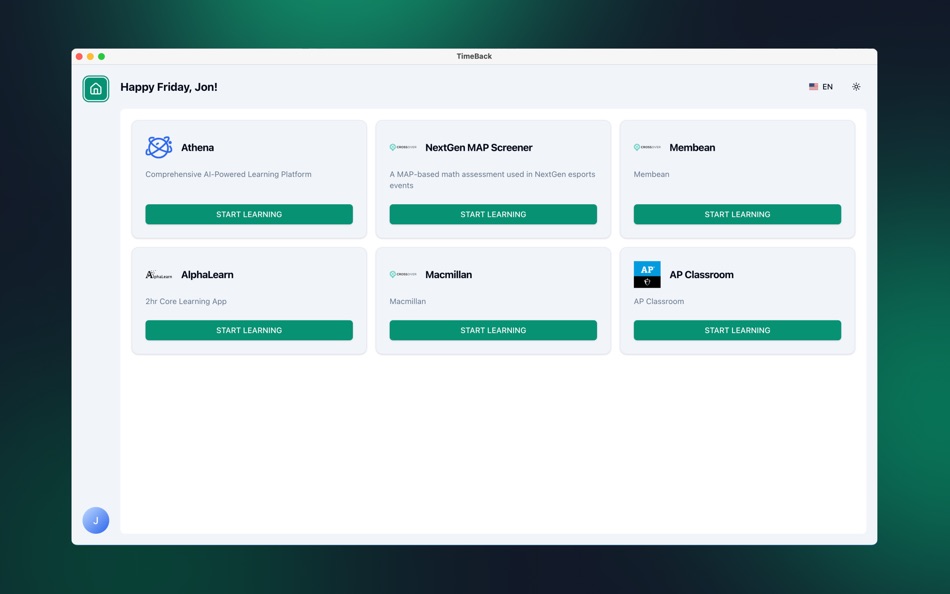Click the 'Happy Friday, Jon!' greeting
This screenshot has height=594, width=950.
[x=169, y=87]
